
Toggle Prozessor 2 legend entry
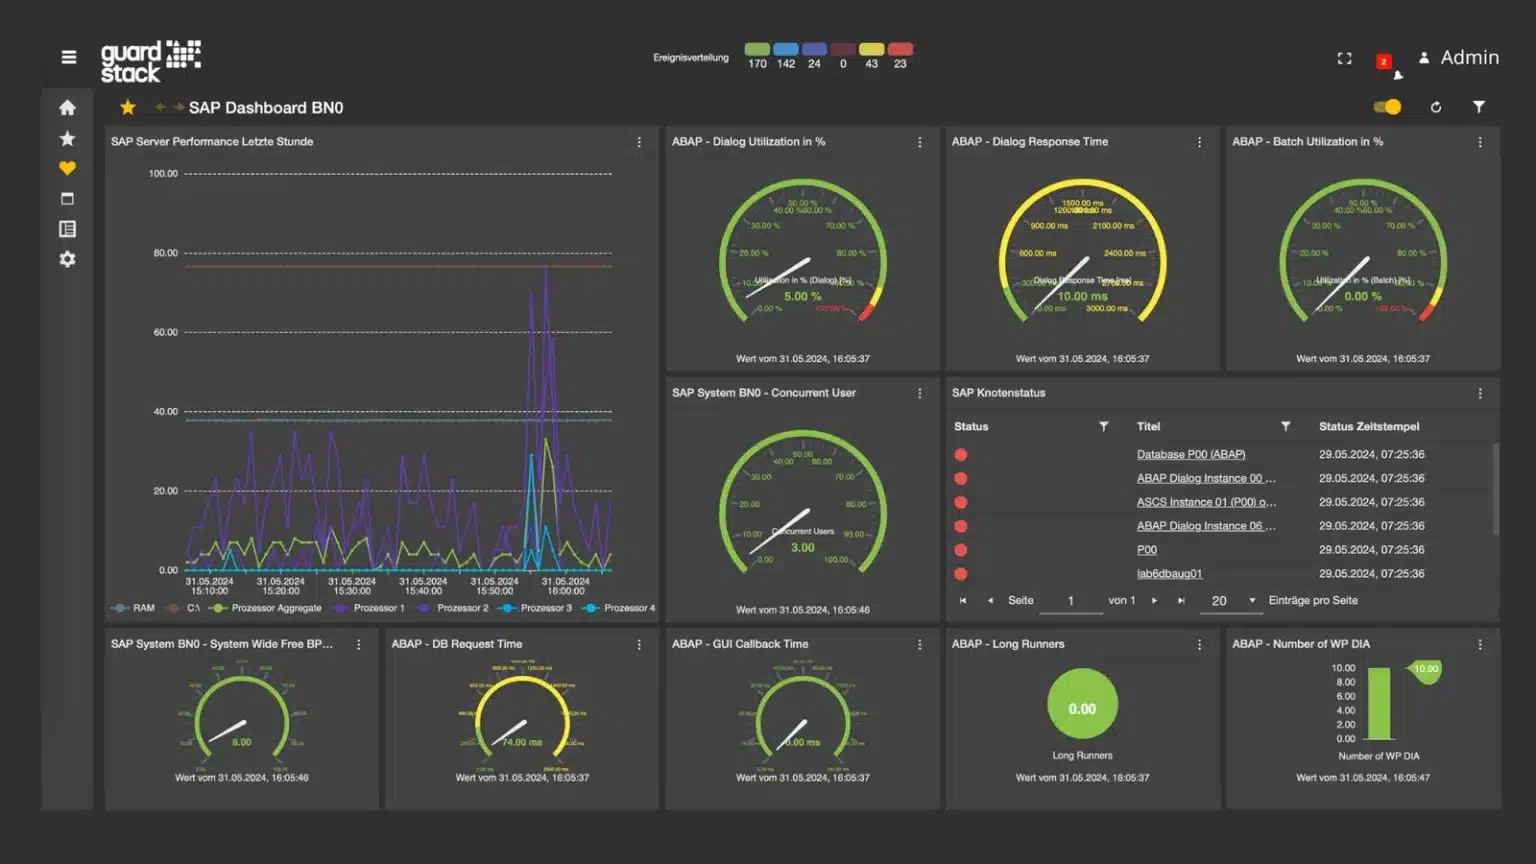tap(452, 608)
